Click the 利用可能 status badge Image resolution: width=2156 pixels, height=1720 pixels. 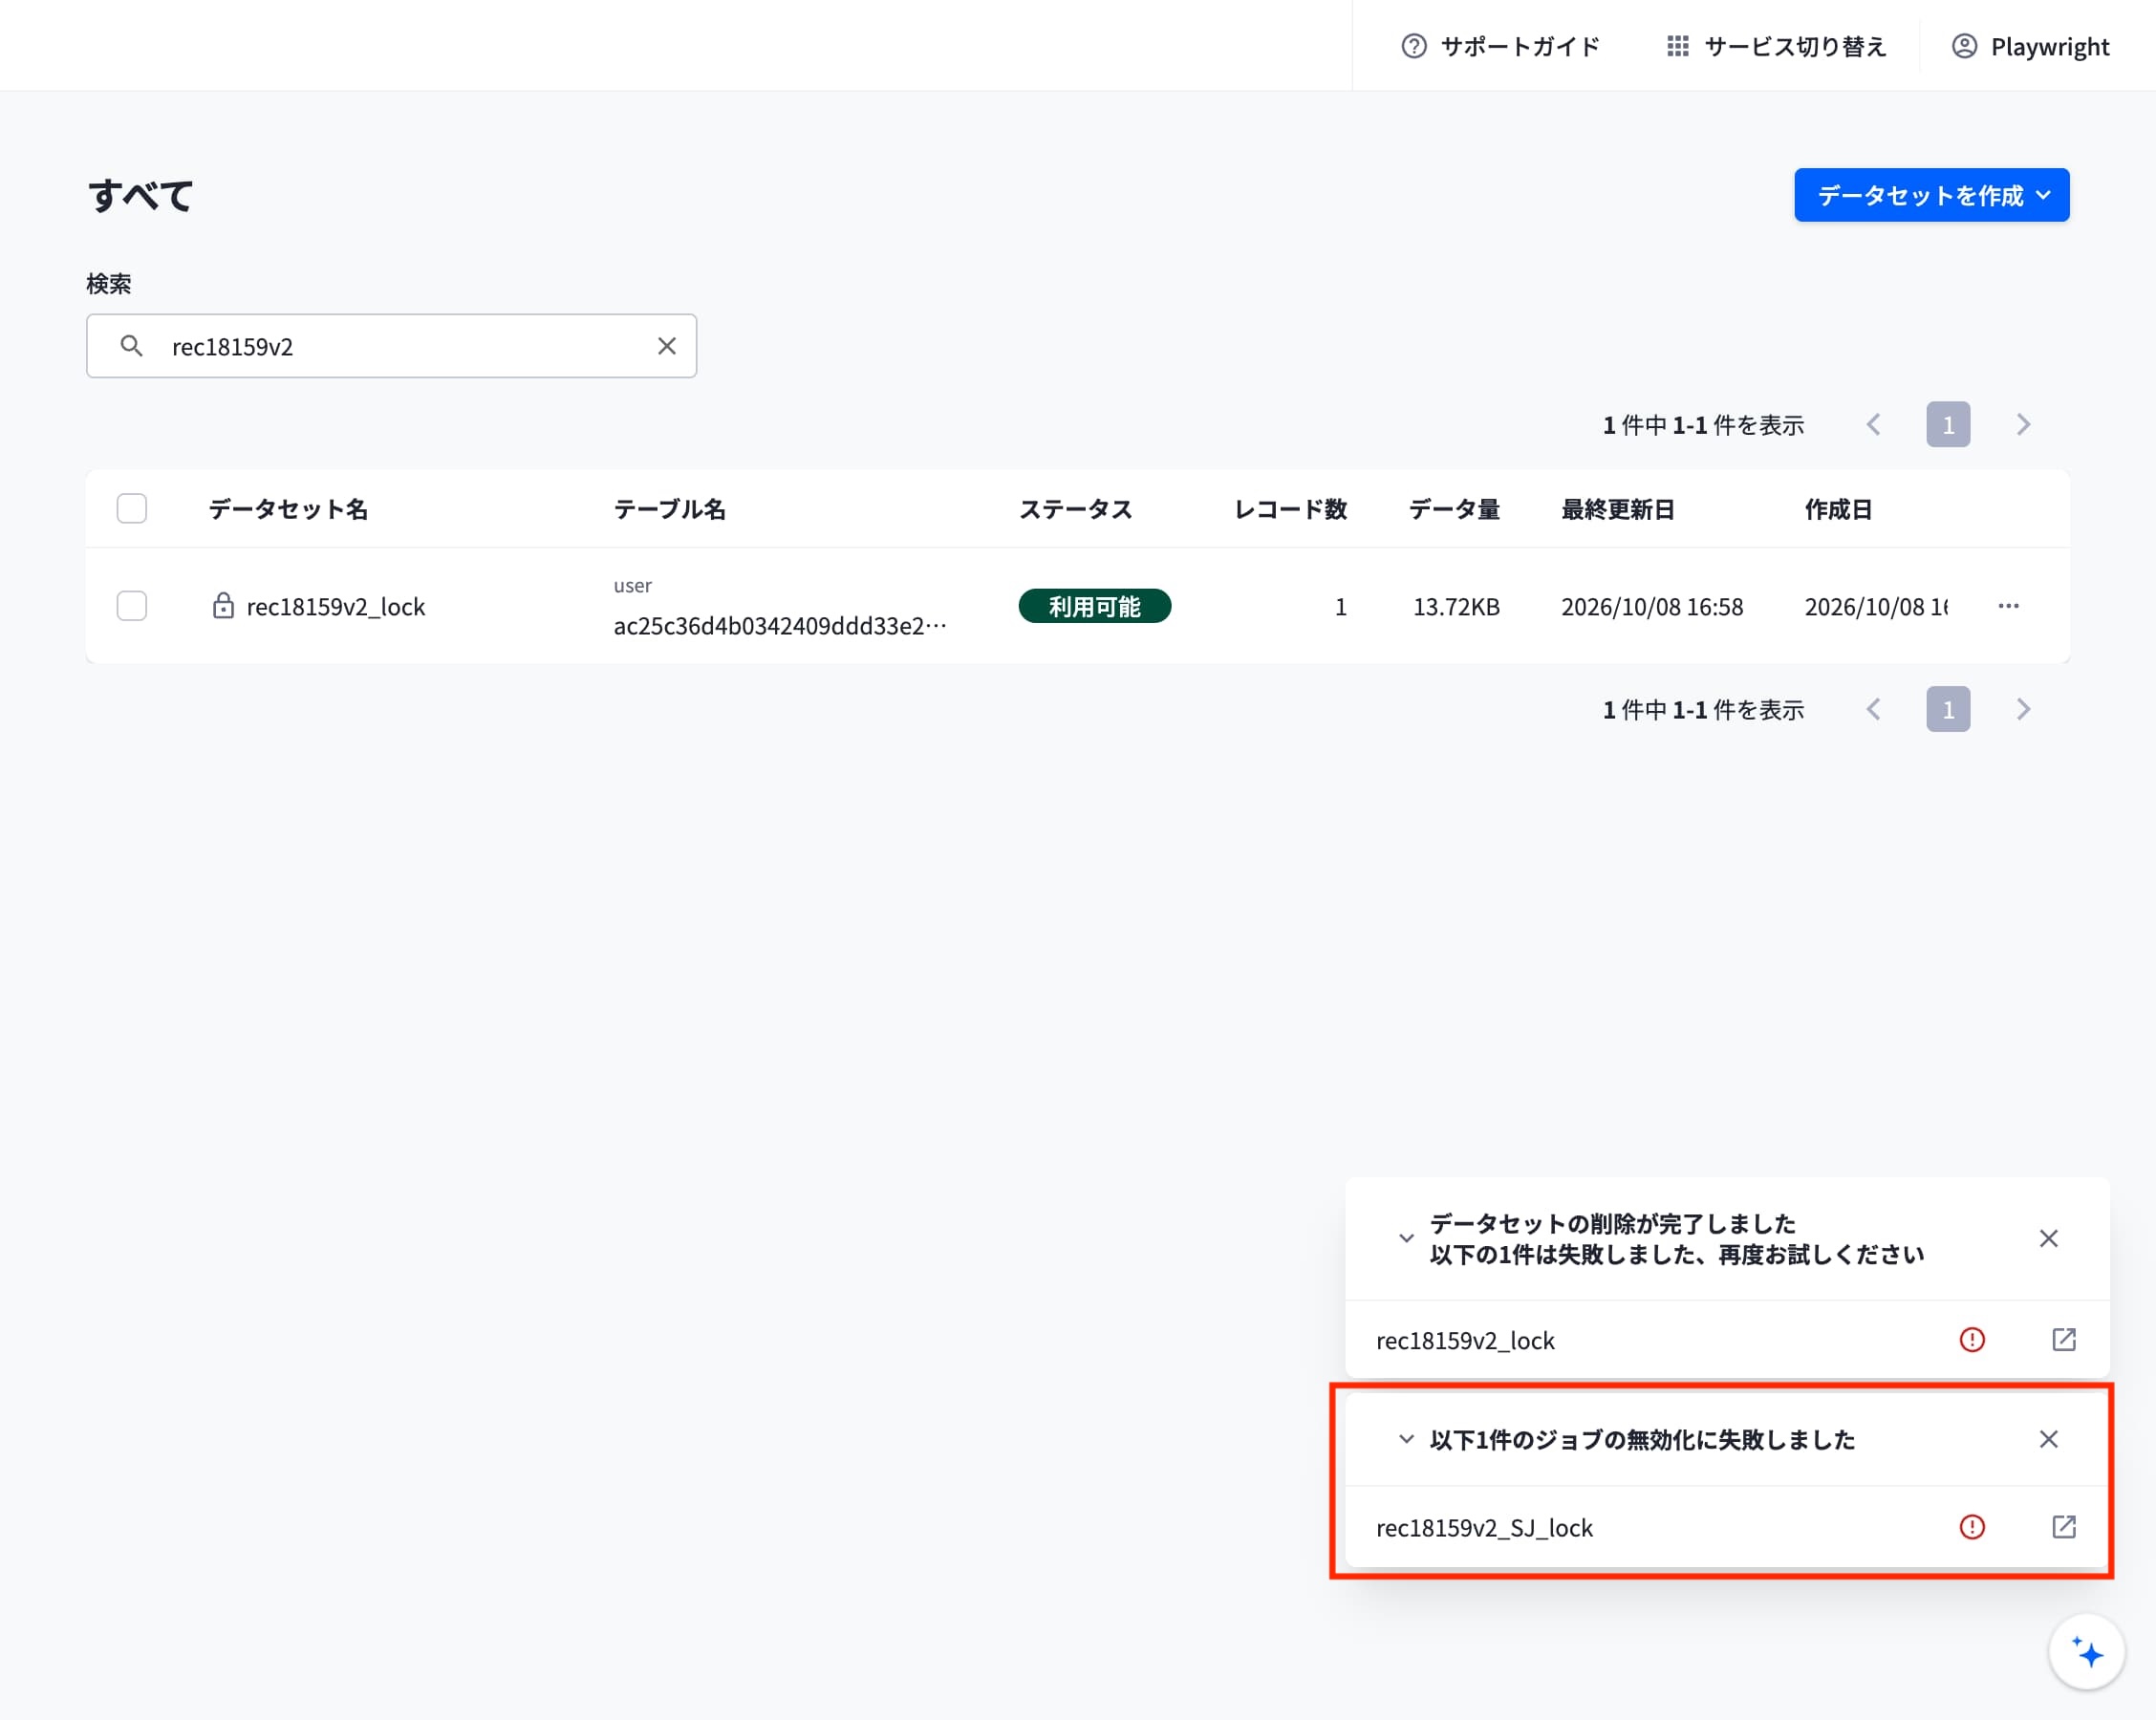pyautogui.click(x=1094, y=606)
